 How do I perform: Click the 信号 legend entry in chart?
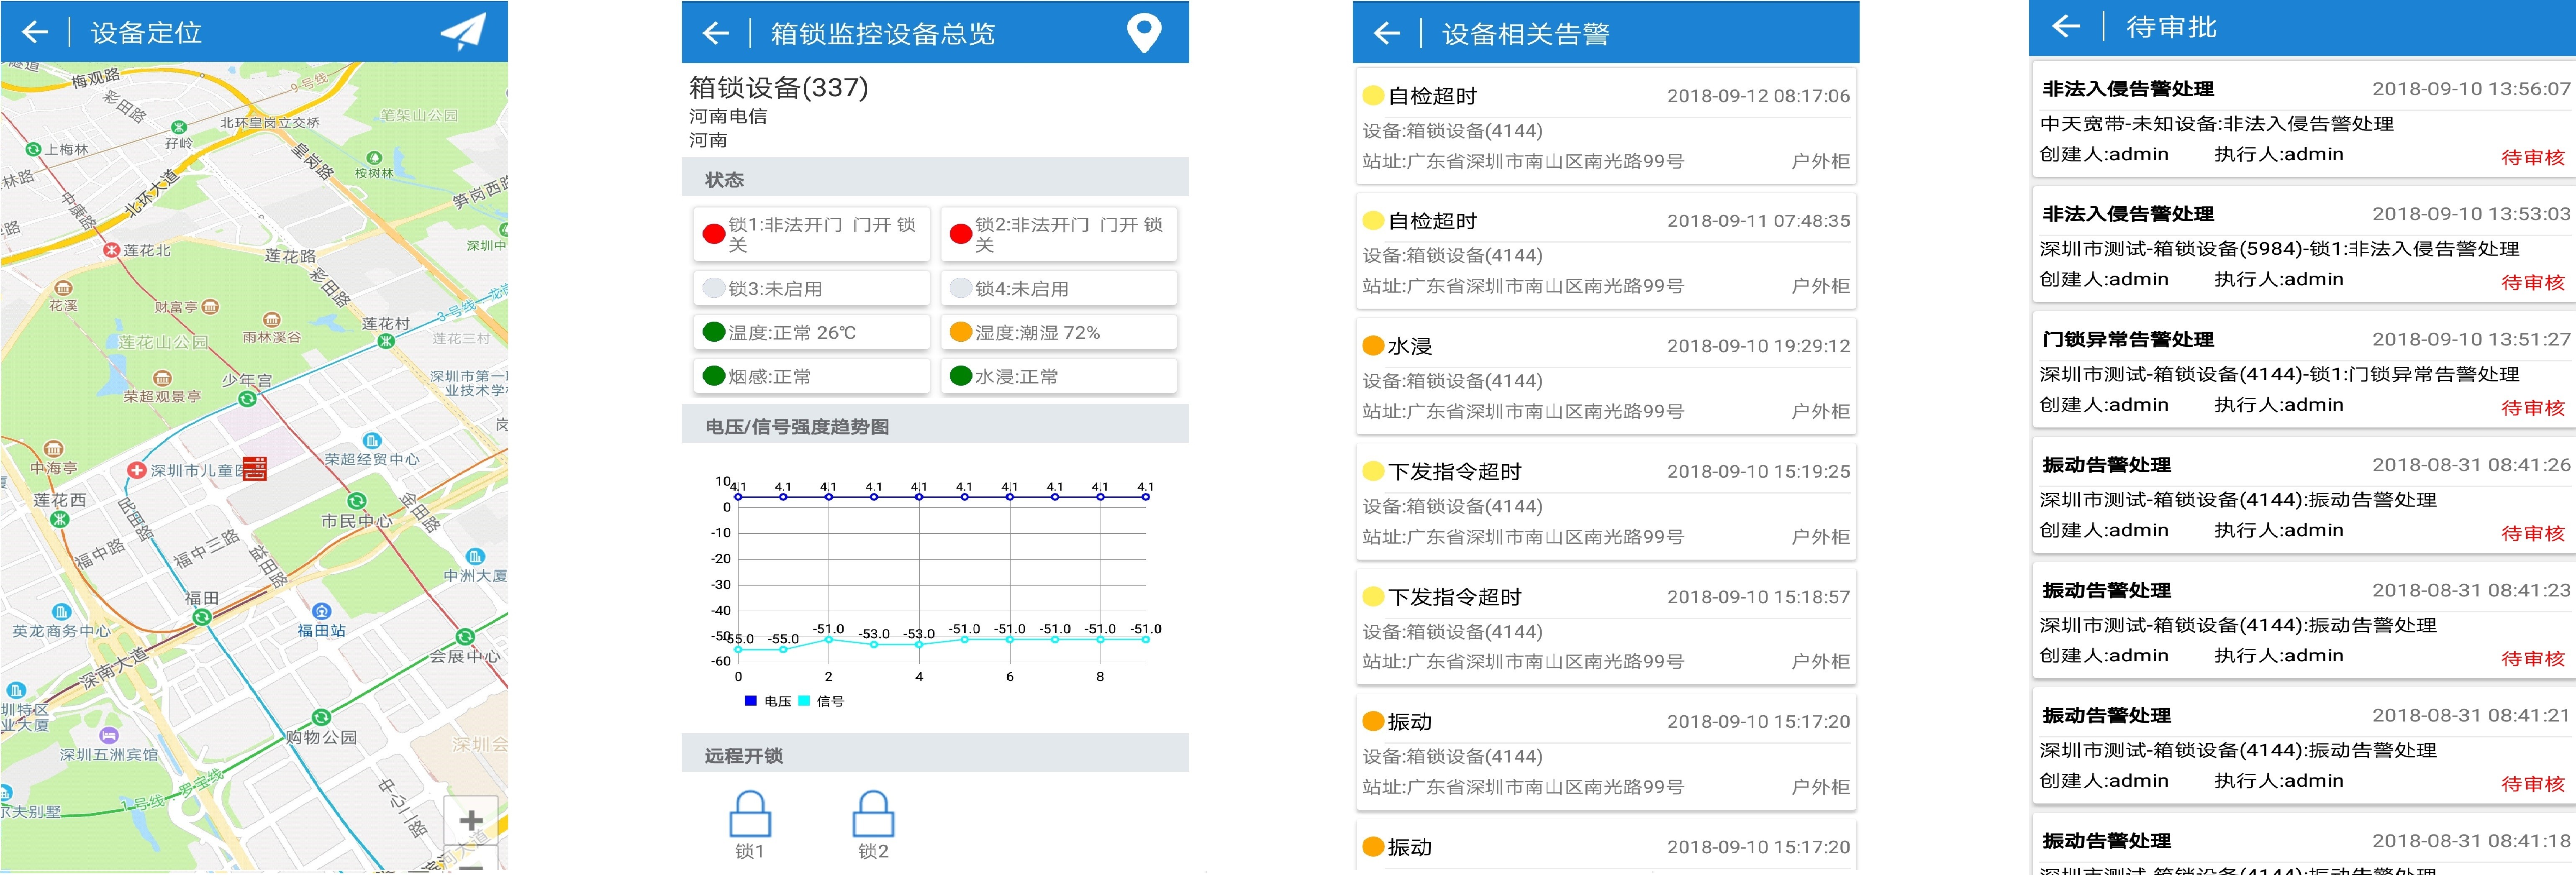click(821, 701)
